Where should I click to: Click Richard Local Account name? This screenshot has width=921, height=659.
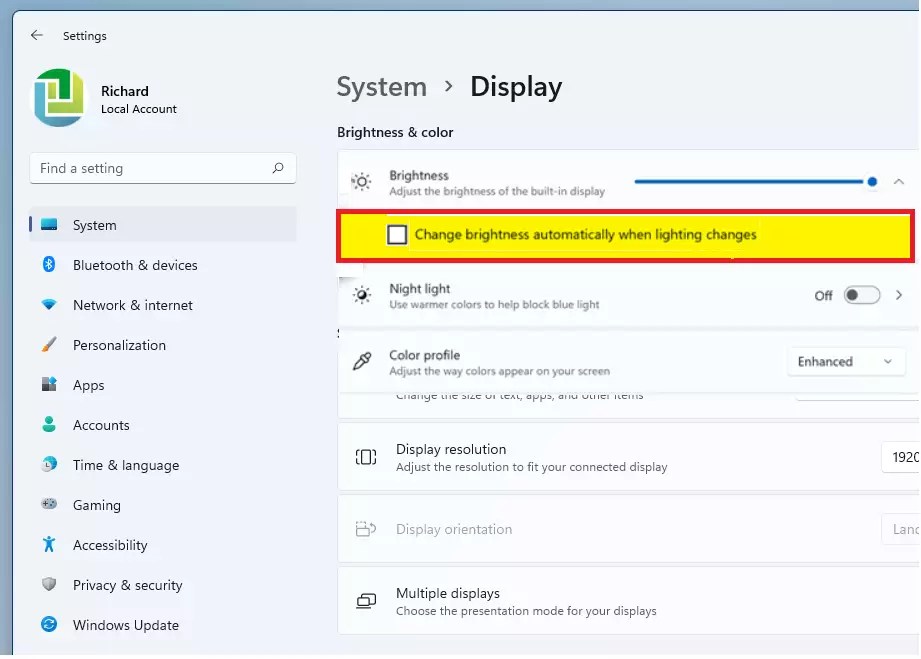tap(139, 100)
